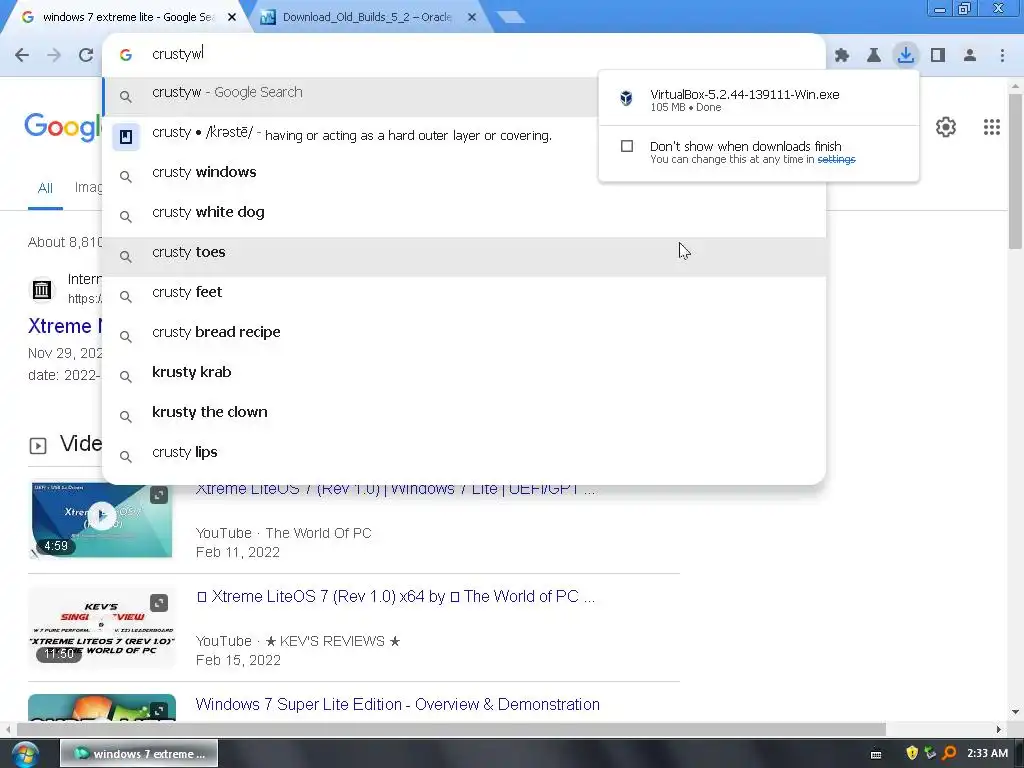Switch to windows 7 extreme lite tab
The height and width of the screenshot is (768, 1024).
coord(127,17)
